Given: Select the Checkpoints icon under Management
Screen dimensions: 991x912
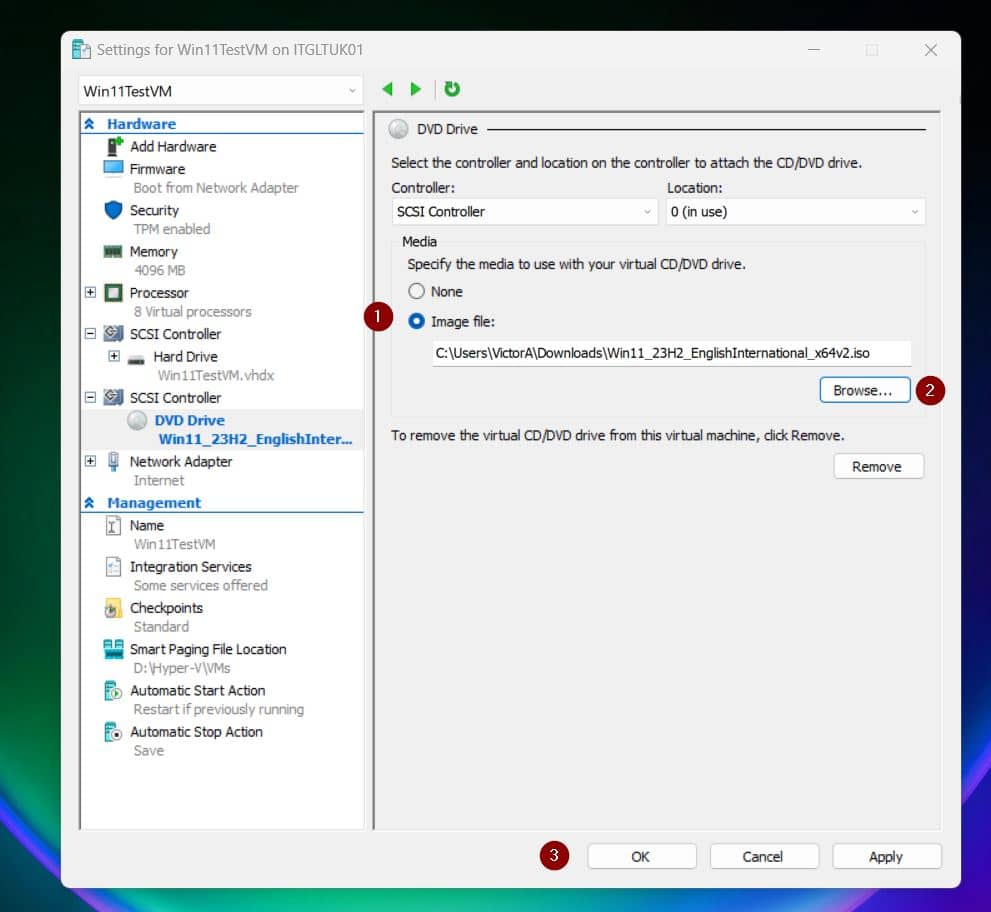Looking at the screenshot, I should pos(115,608).
